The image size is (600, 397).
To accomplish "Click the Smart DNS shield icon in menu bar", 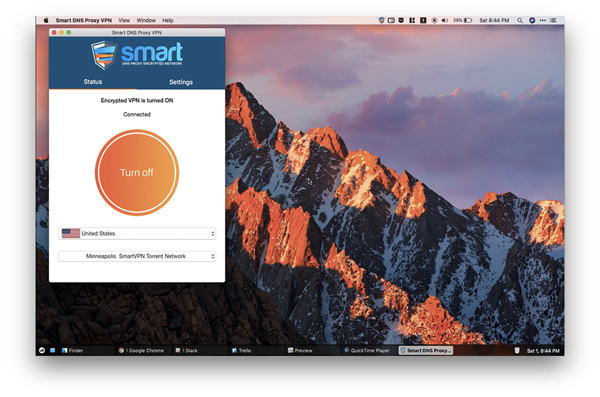I will [x=381, y=20].
